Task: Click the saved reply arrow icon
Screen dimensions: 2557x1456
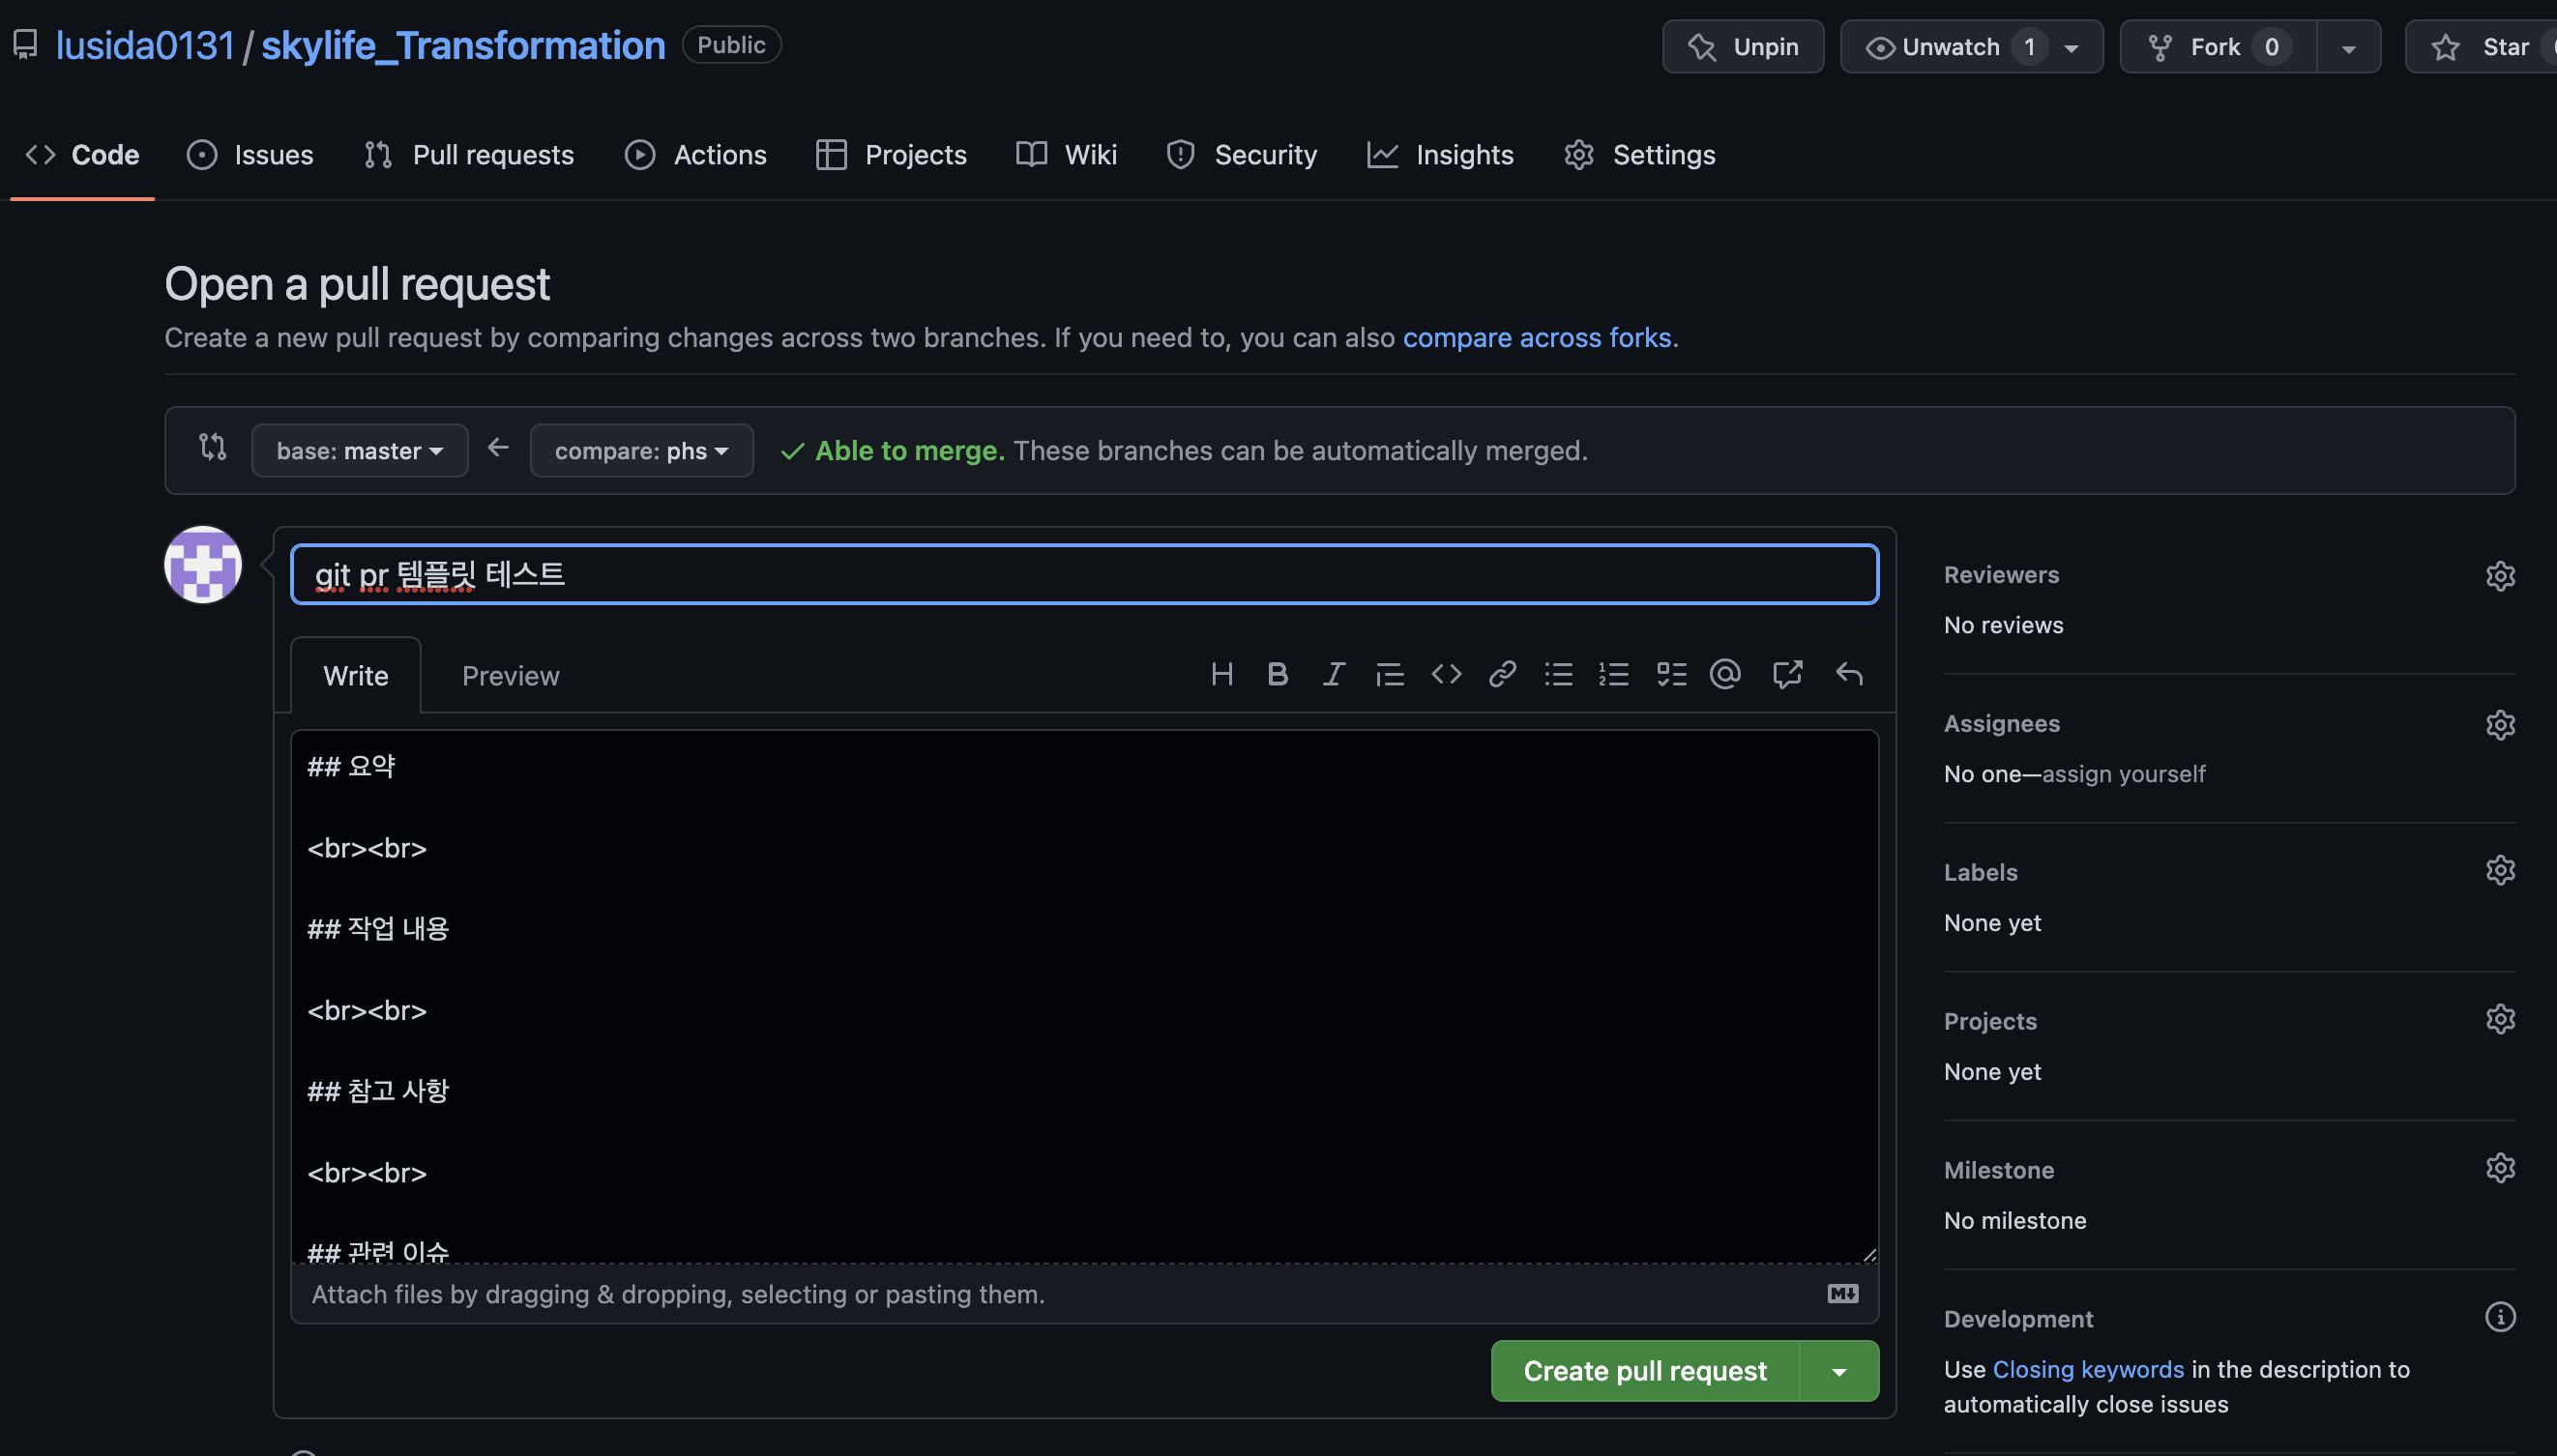Action: coord(1849,675)
